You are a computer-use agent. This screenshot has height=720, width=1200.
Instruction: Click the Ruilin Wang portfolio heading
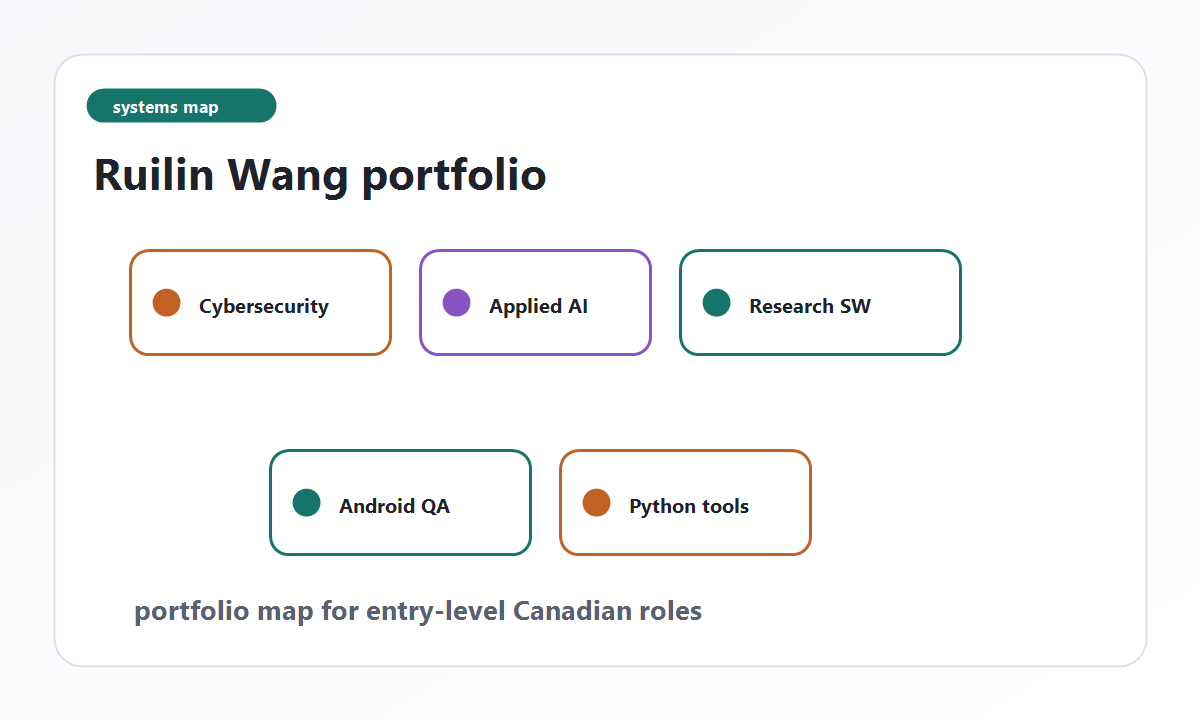320,175
